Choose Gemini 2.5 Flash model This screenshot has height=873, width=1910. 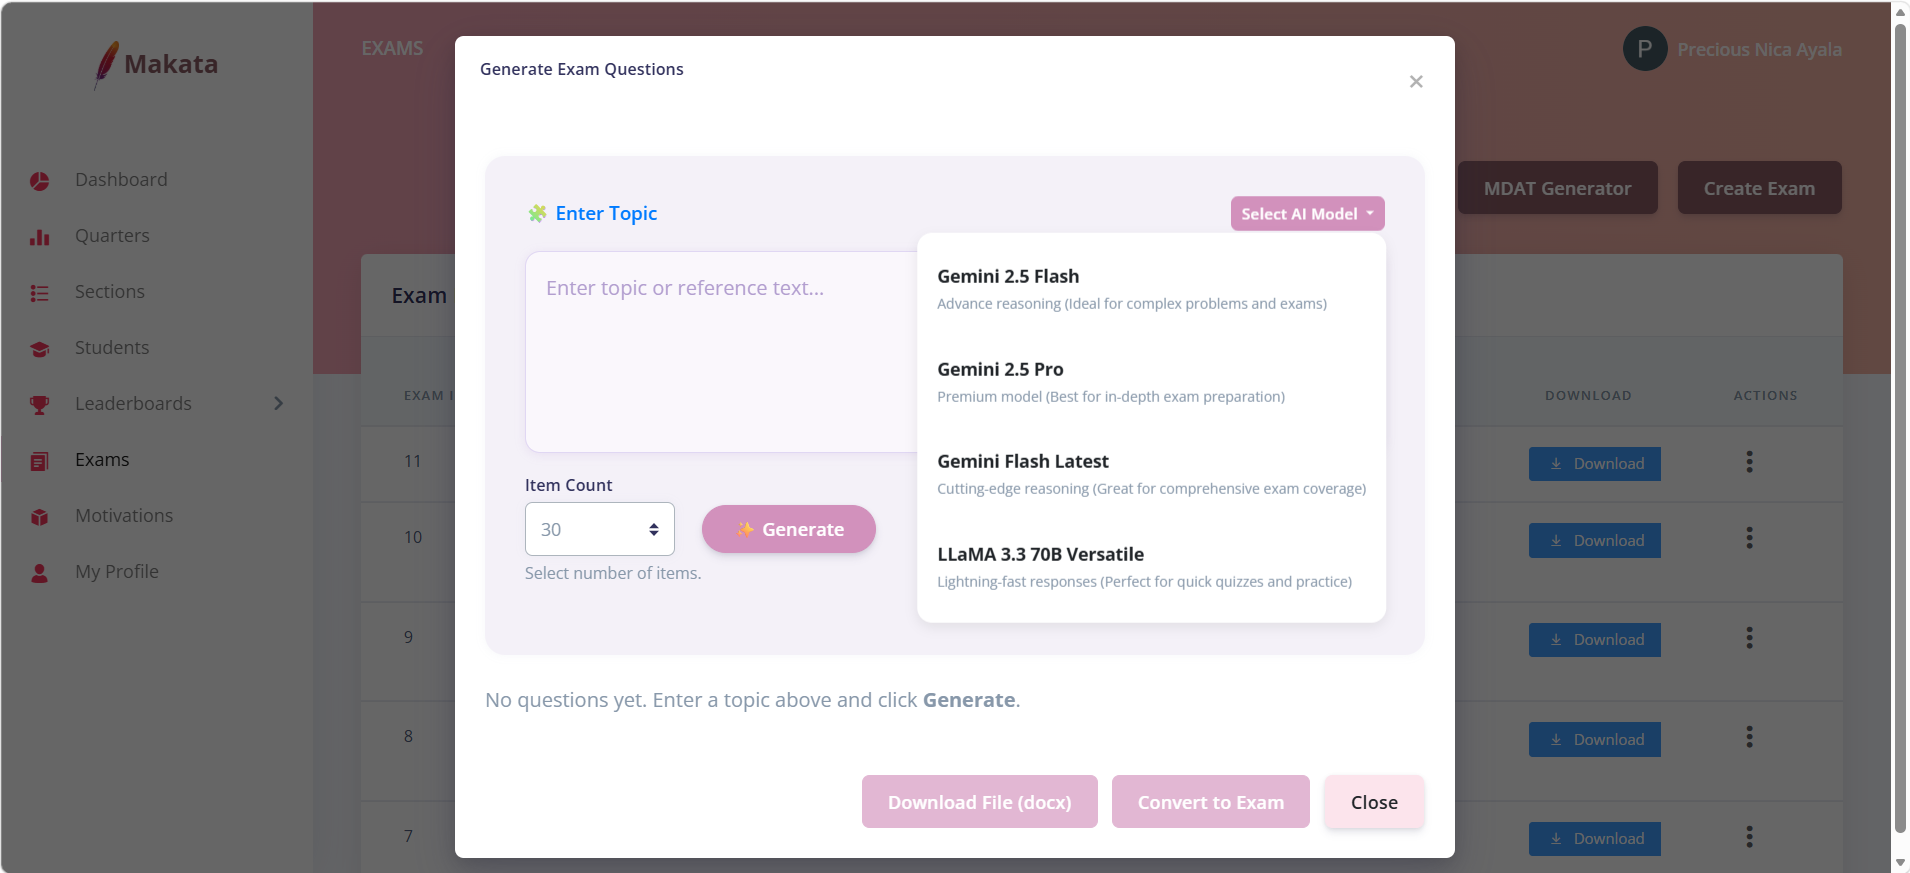[x=1151, y=289]
